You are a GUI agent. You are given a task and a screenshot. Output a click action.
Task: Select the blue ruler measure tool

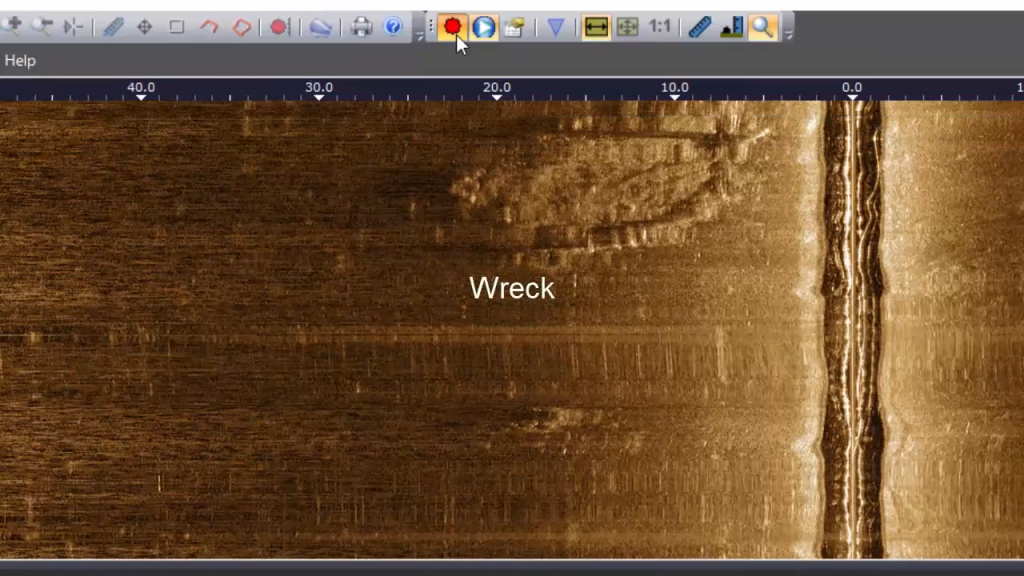click(x=113, y=27)
